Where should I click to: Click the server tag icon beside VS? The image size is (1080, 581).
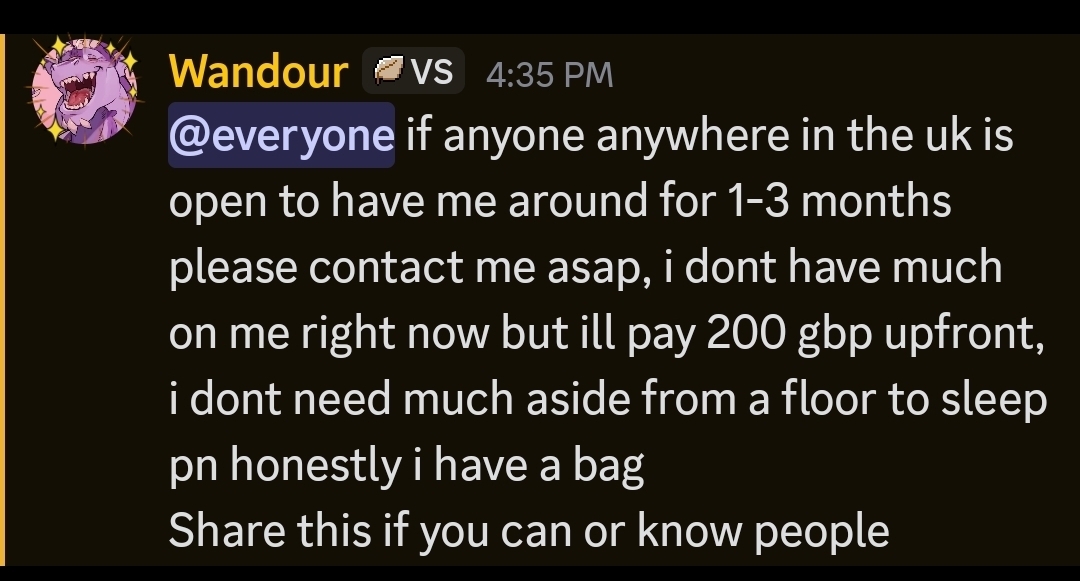tap(387, 72)
